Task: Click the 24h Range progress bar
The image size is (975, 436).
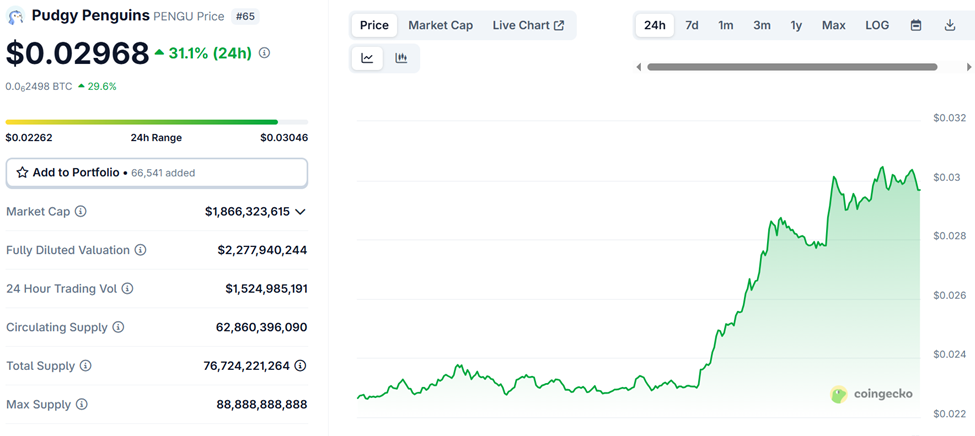Action: pyautogui.click(x=157, y=122)
